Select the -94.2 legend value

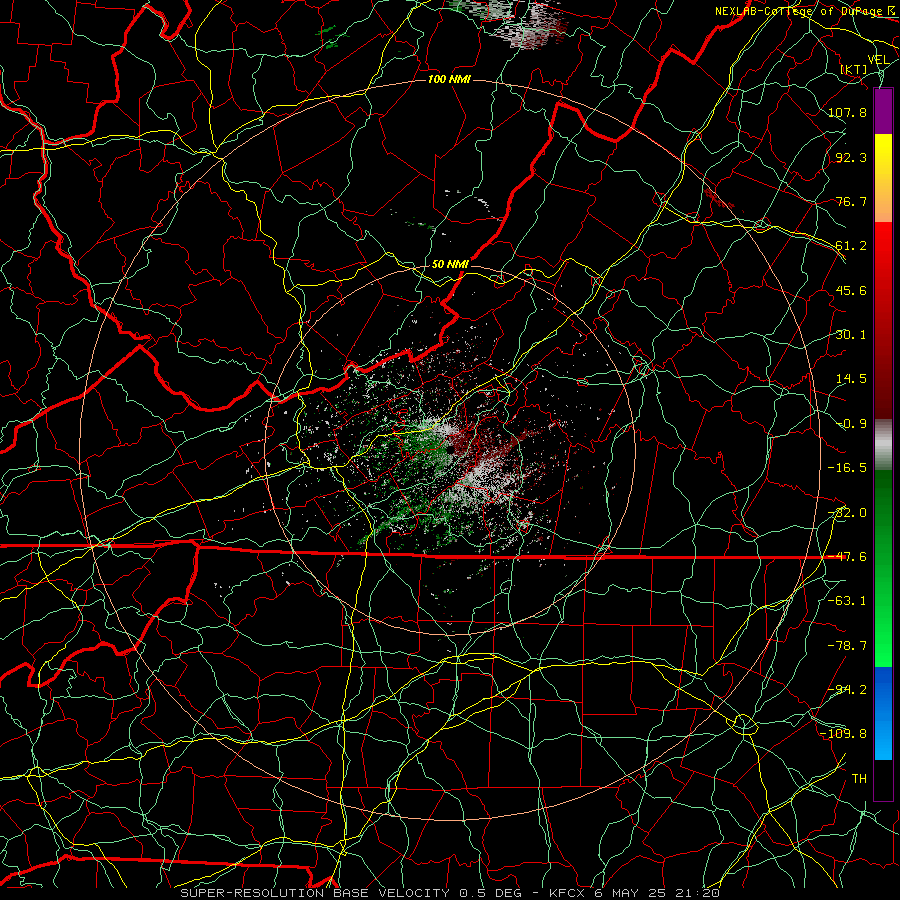[x=847, y=689]
